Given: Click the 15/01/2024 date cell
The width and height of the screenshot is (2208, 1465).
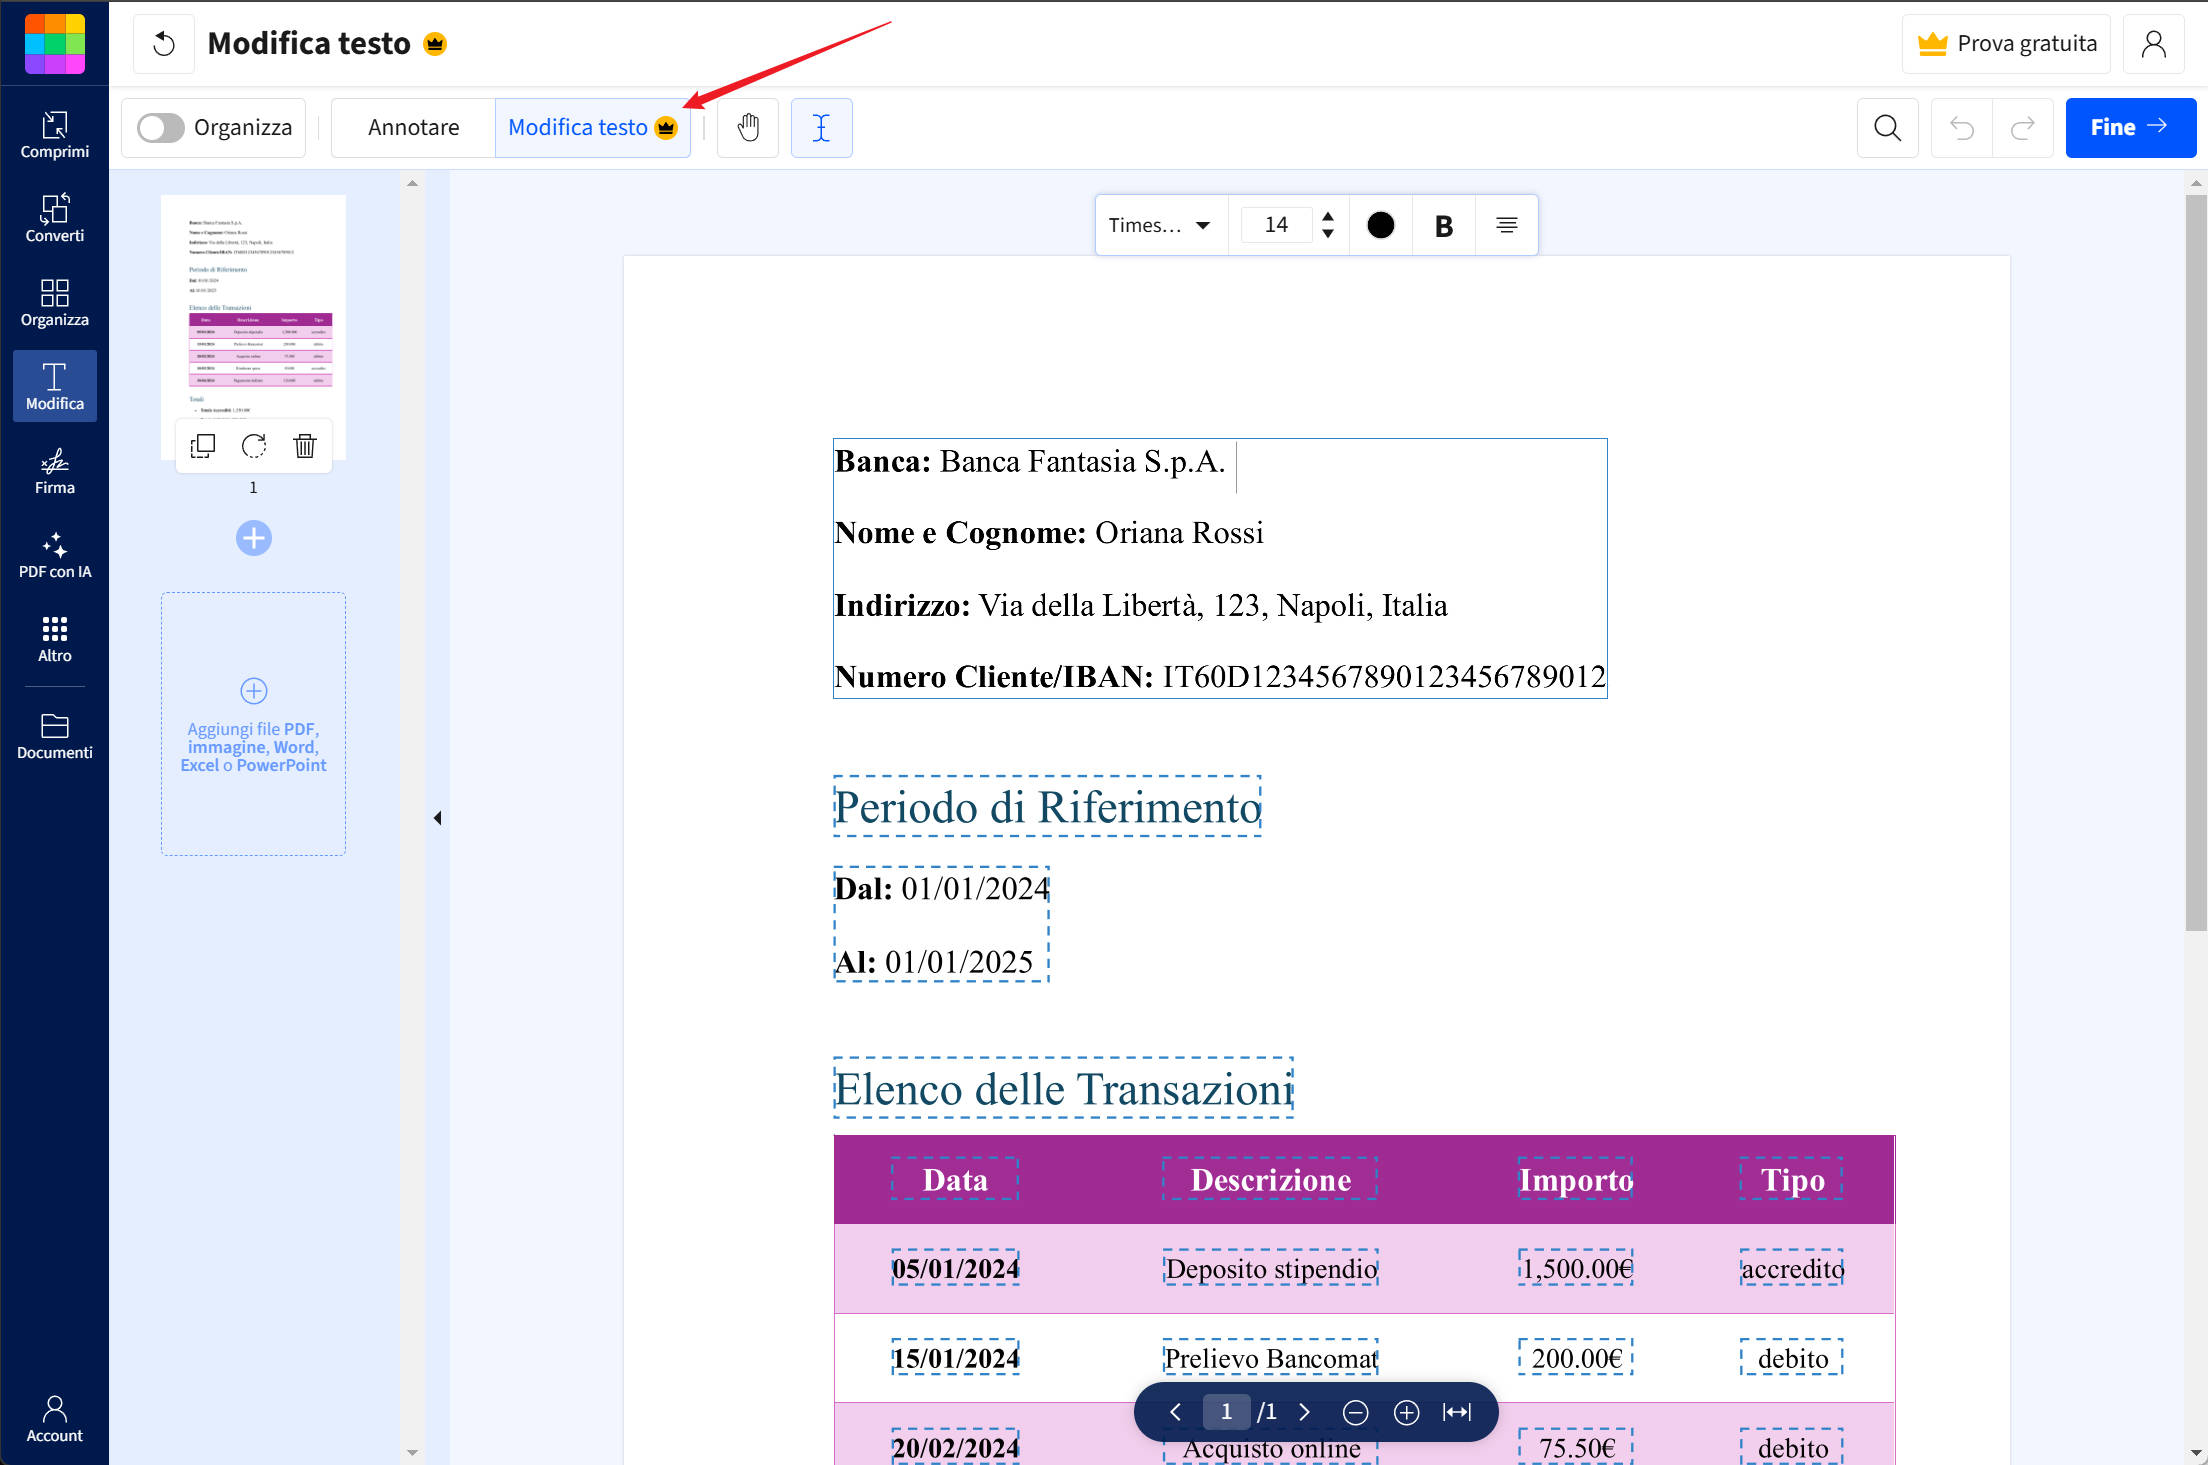Looking at the screenshot, I should (955, 1358).
